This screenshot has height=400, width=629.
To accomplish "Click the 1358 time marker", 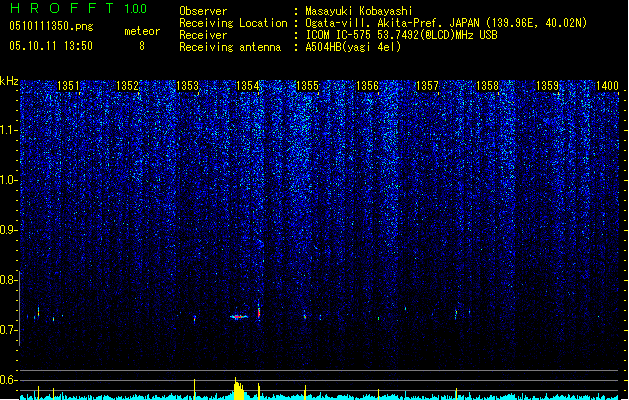I will (x=487, y=86).
